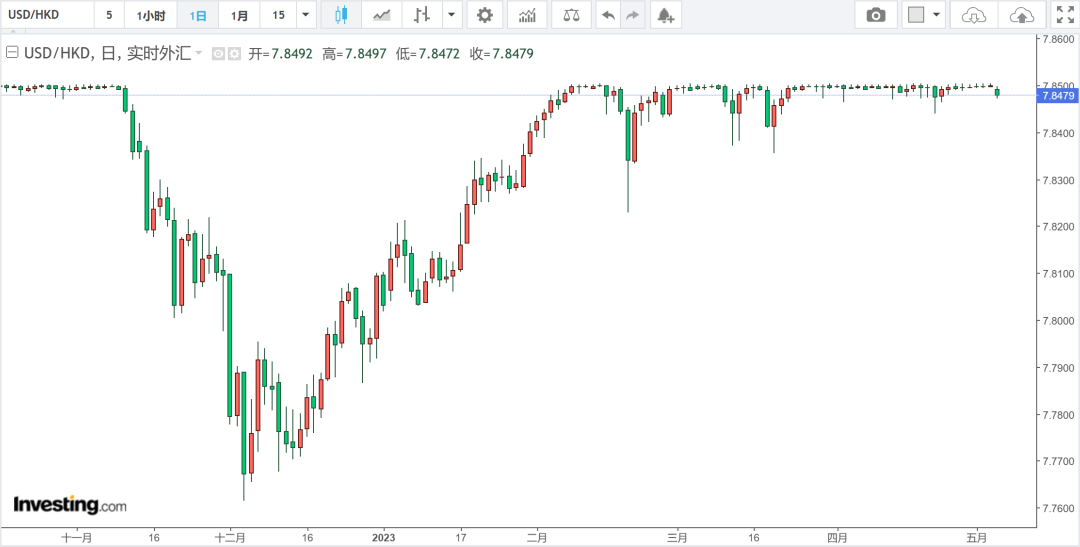Select the candlestick chart style icon
The height and width of the screenshot is (547, 1080).
[x=341, y=15]
